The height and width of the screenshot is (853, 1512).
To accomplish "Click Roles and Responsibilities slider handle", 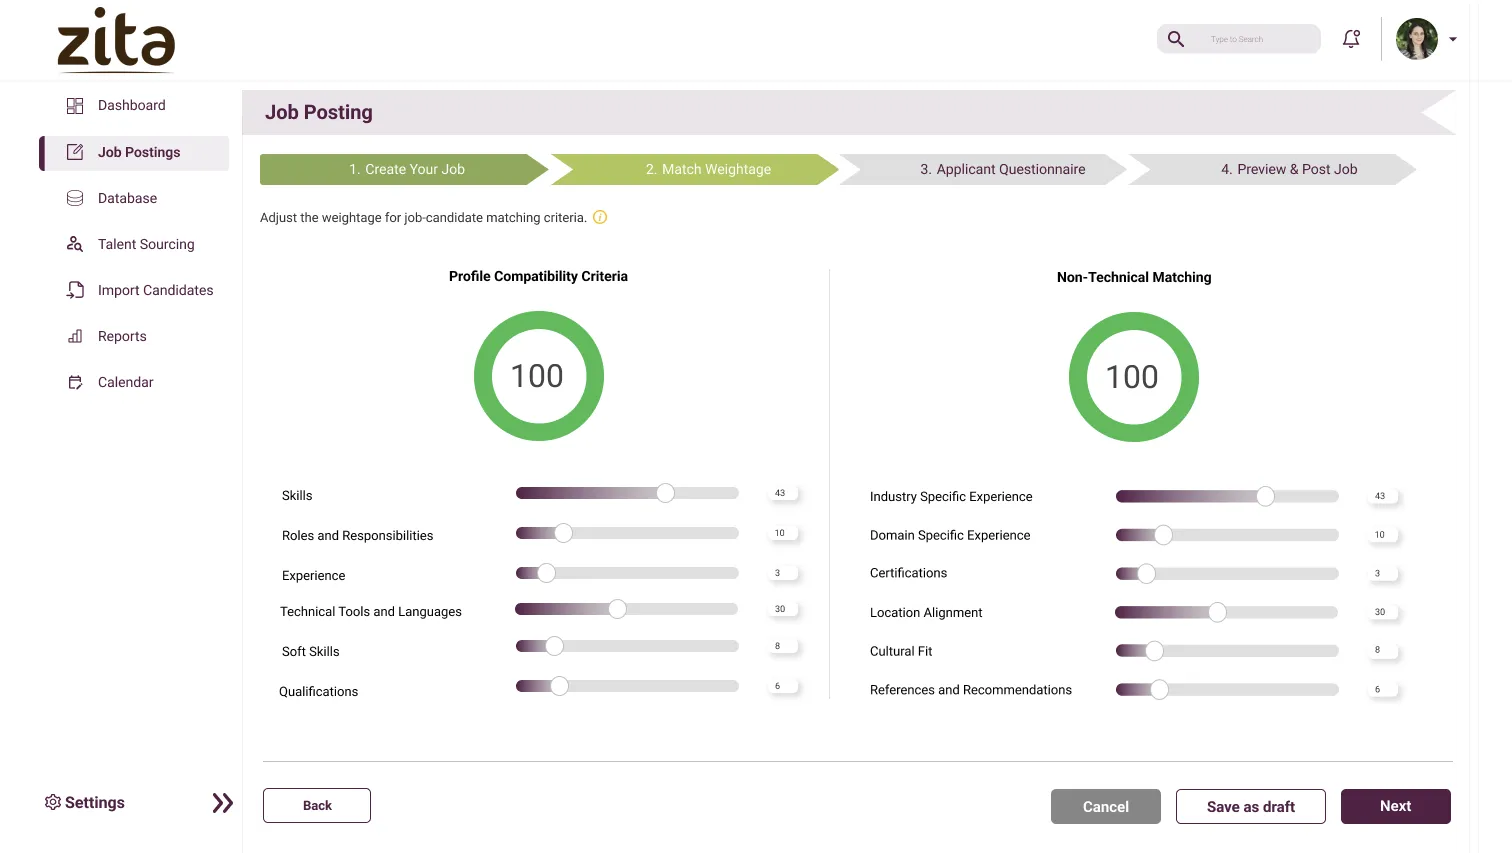I will coord(563,533).
